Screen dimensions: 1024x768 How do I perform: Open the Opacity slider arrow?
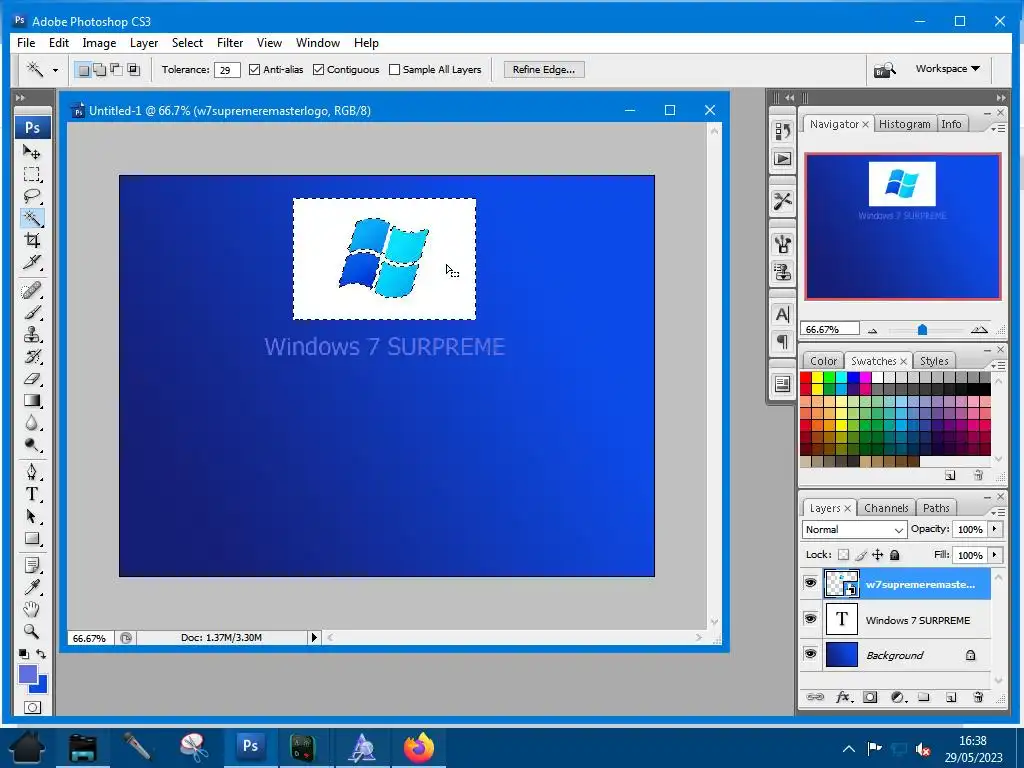(995, 529)
